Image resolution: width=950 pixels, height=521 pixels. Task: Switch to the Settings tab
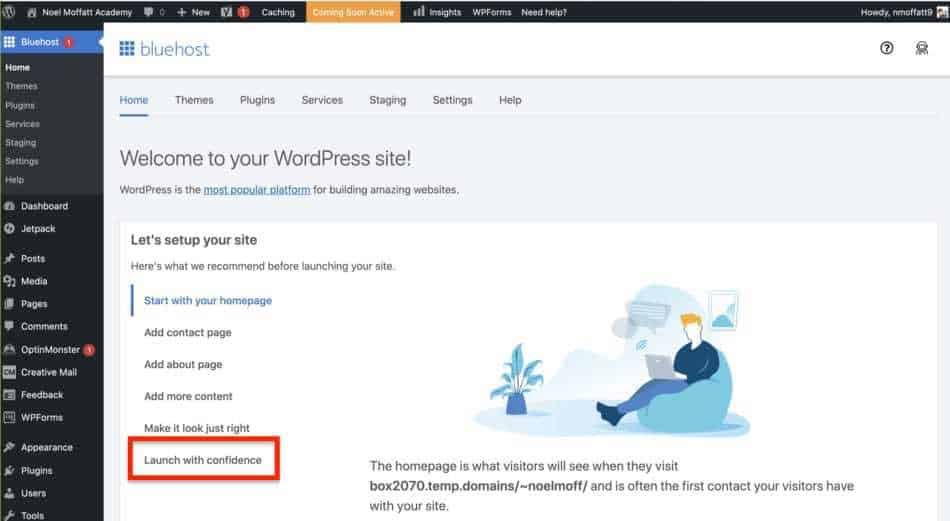[x=453, y=101]
